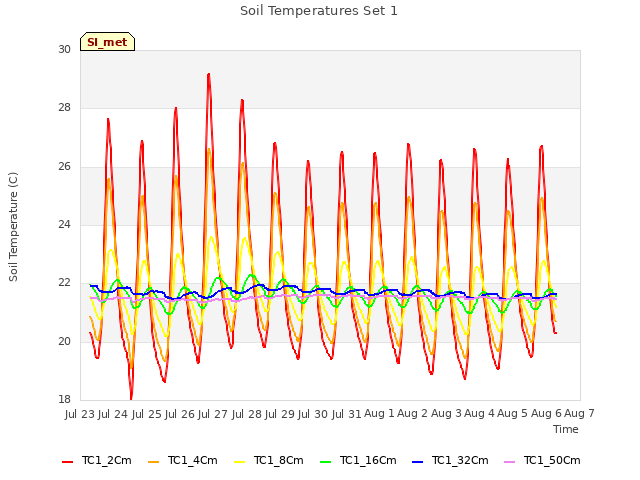Click the violet TC1_50Cm legend swatch
The width and height of the screenshot is (640, 480).
pyautogui.click(x=510, y=462)
